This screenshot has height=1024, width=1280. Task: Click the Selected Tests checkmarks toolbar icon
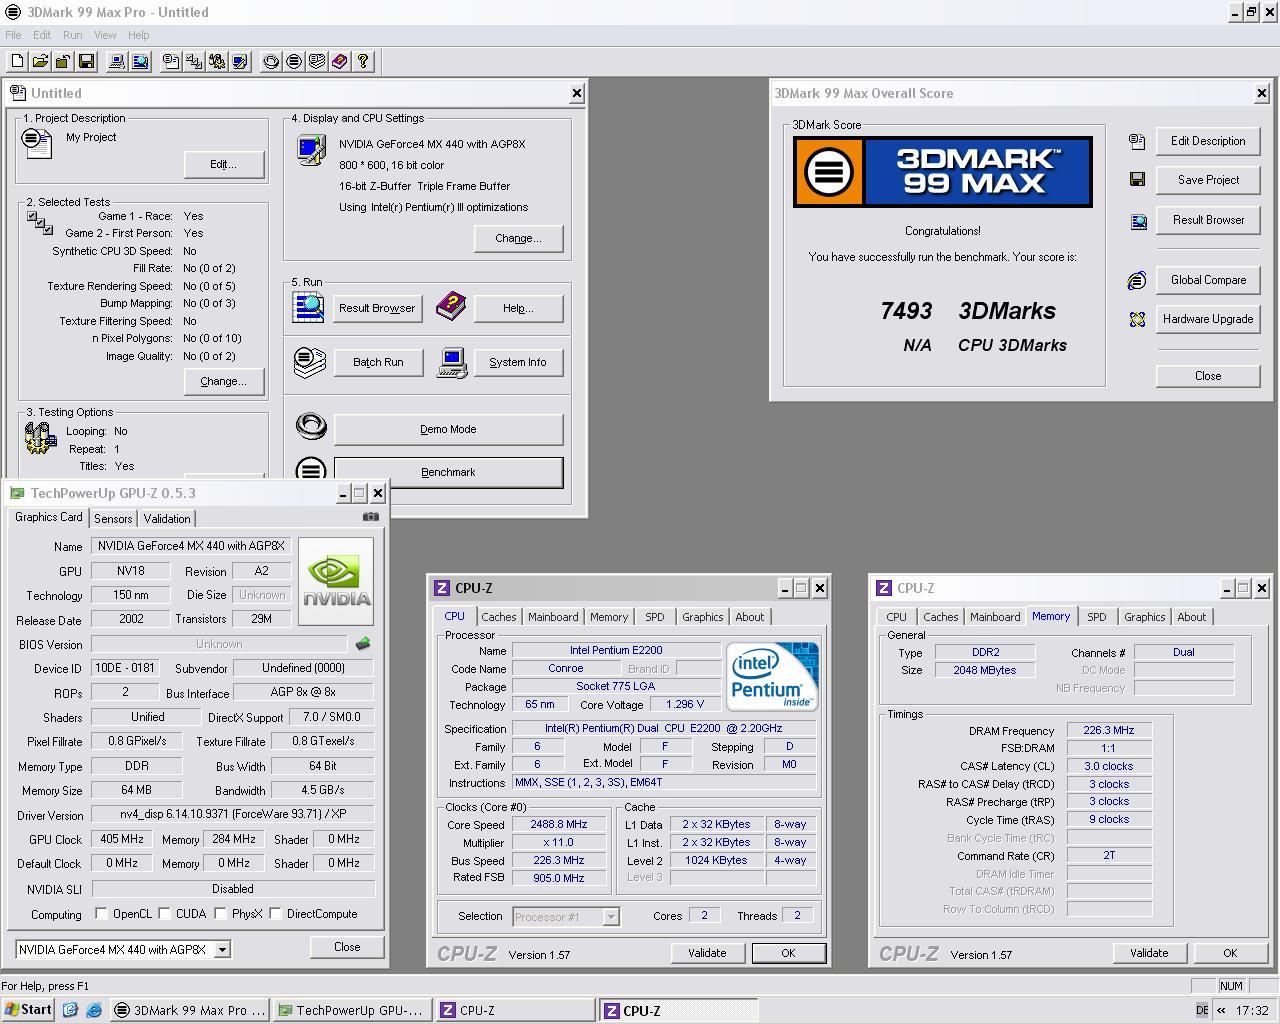point(194,62)
